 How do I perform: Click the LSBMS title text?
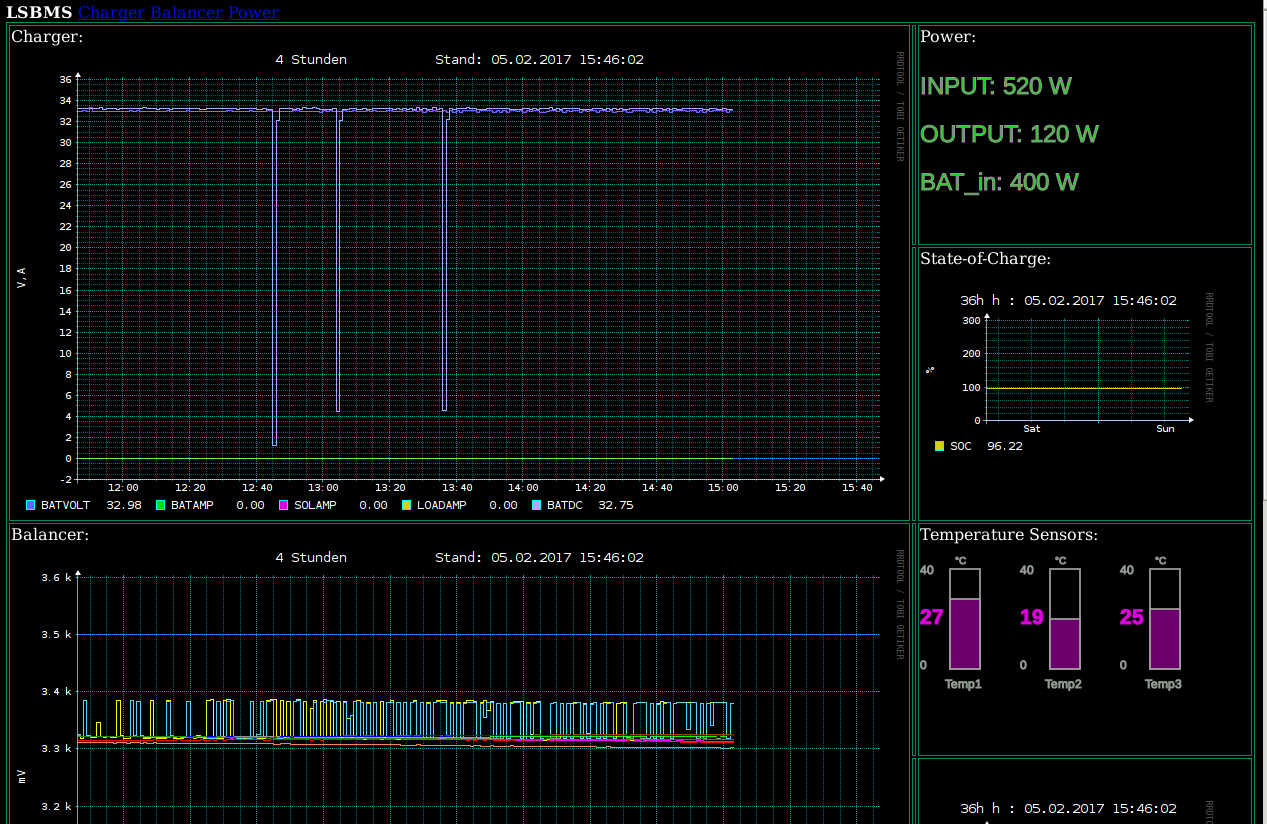pos(39,13)
